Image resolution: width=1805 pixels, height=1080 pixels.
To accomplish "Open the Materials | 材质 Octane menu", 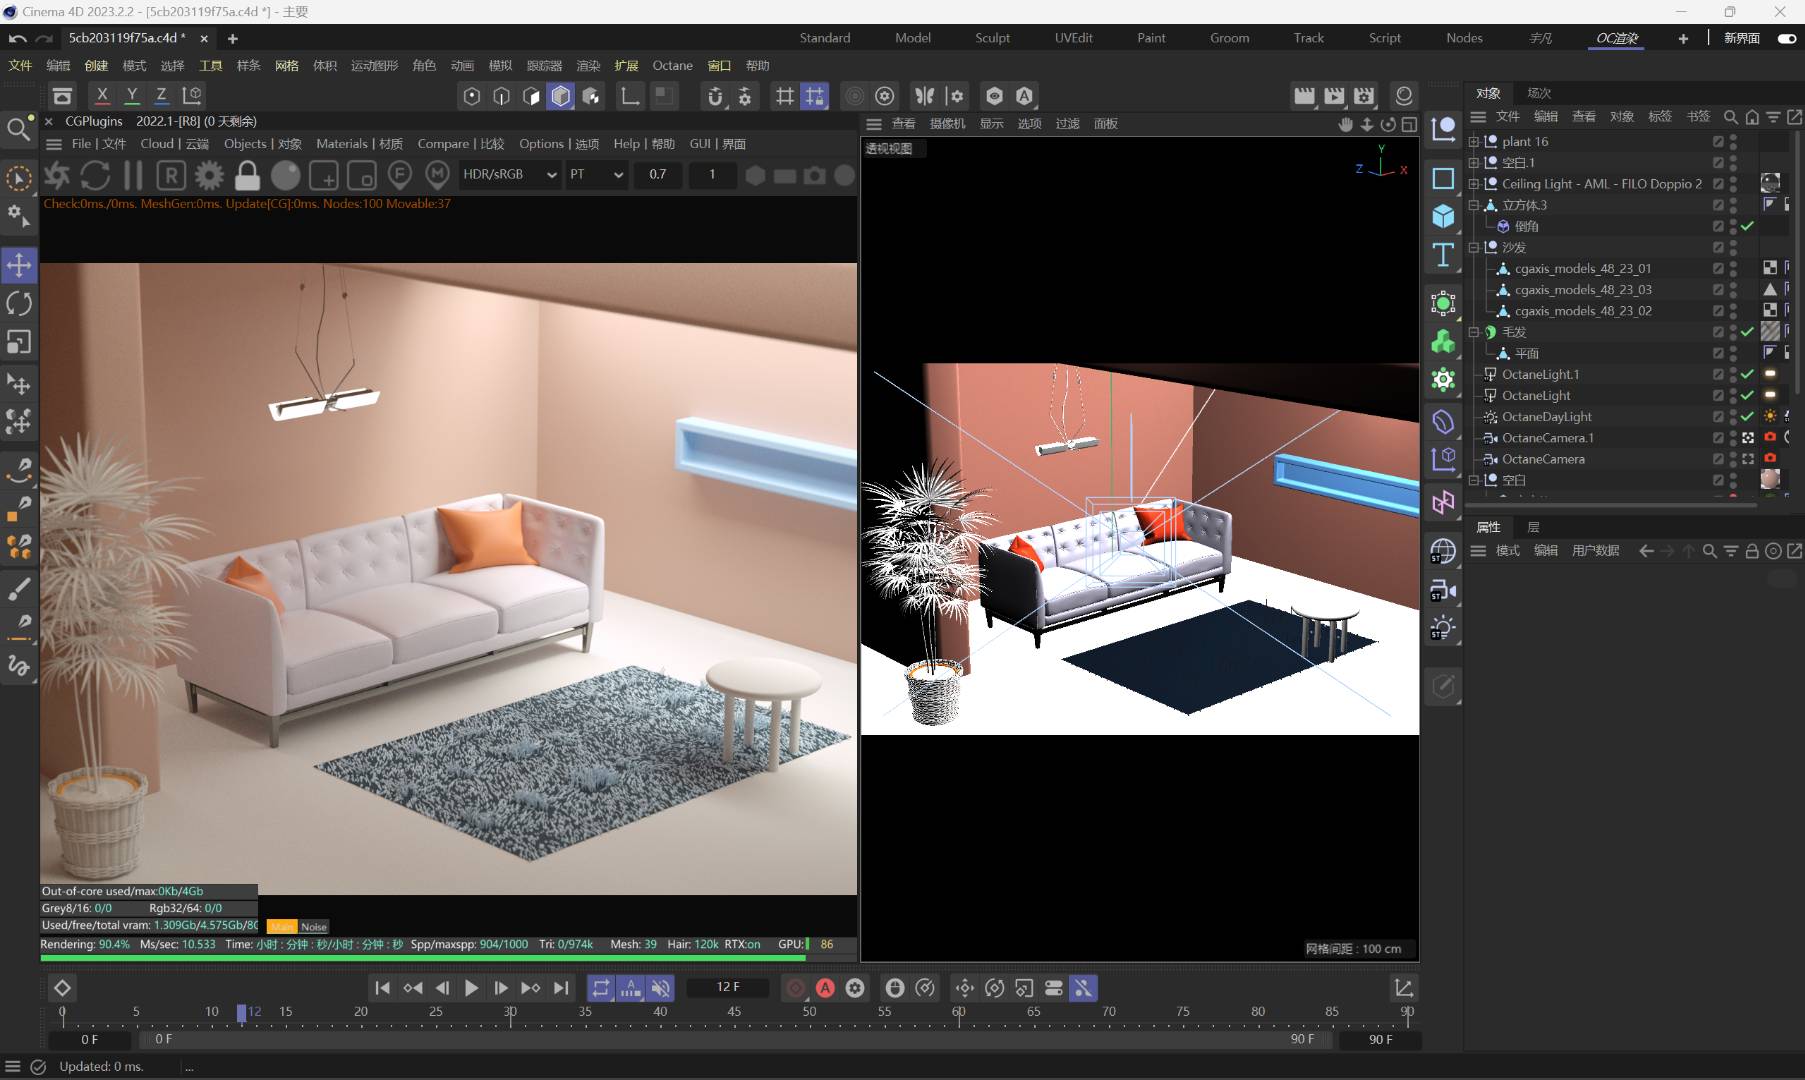I will coord(359,144).
